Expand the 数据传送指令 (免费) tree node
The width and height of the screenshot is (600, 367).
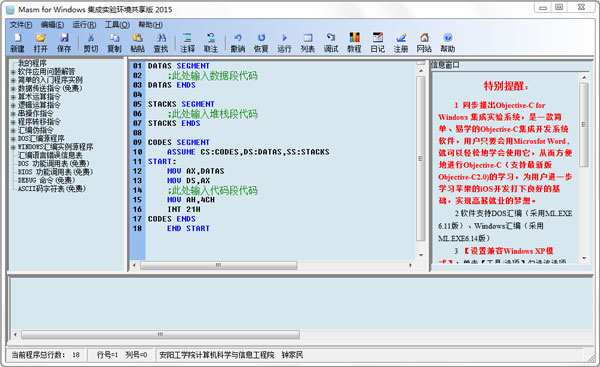(x=13, y=89)
